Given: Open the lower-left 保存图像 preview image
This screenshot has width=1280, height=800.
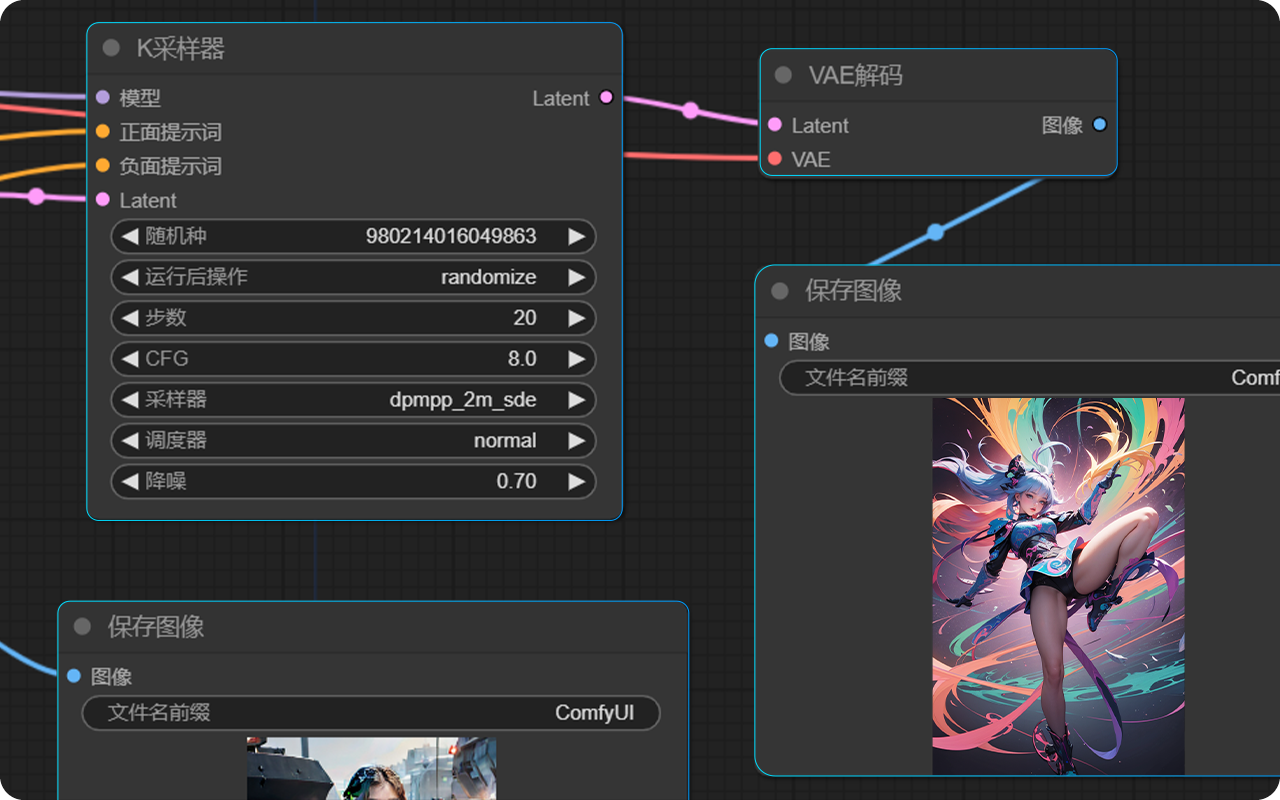Looking at the screenshot, I should tap(372, 768).
